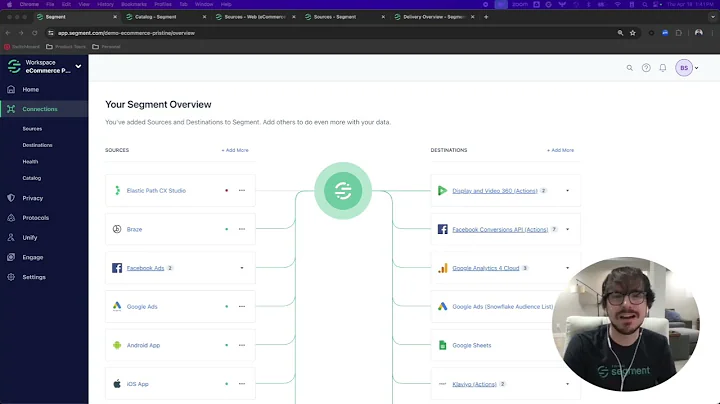This screenshot has height=404, width=720.
Task: Click the central Segment hub icon
Action: (343, 191)
